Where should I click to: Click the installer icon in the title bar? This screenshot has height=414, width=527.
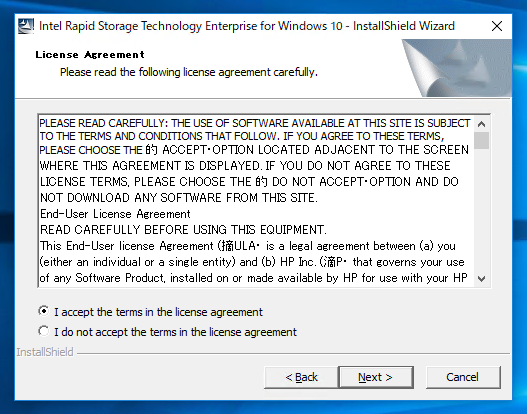tap(26, 26)
